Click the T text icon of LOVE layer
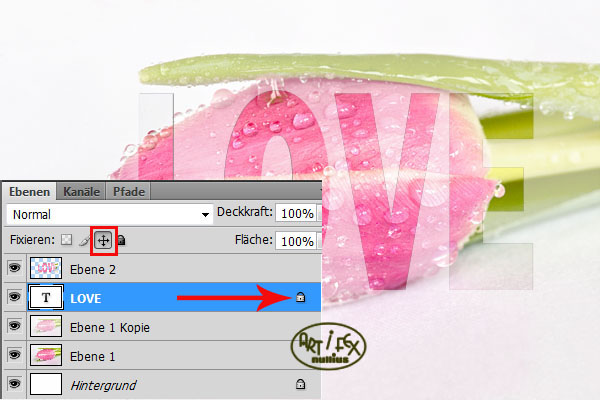The width and height of the screenshot is (600, 400). tap(46, 297)
